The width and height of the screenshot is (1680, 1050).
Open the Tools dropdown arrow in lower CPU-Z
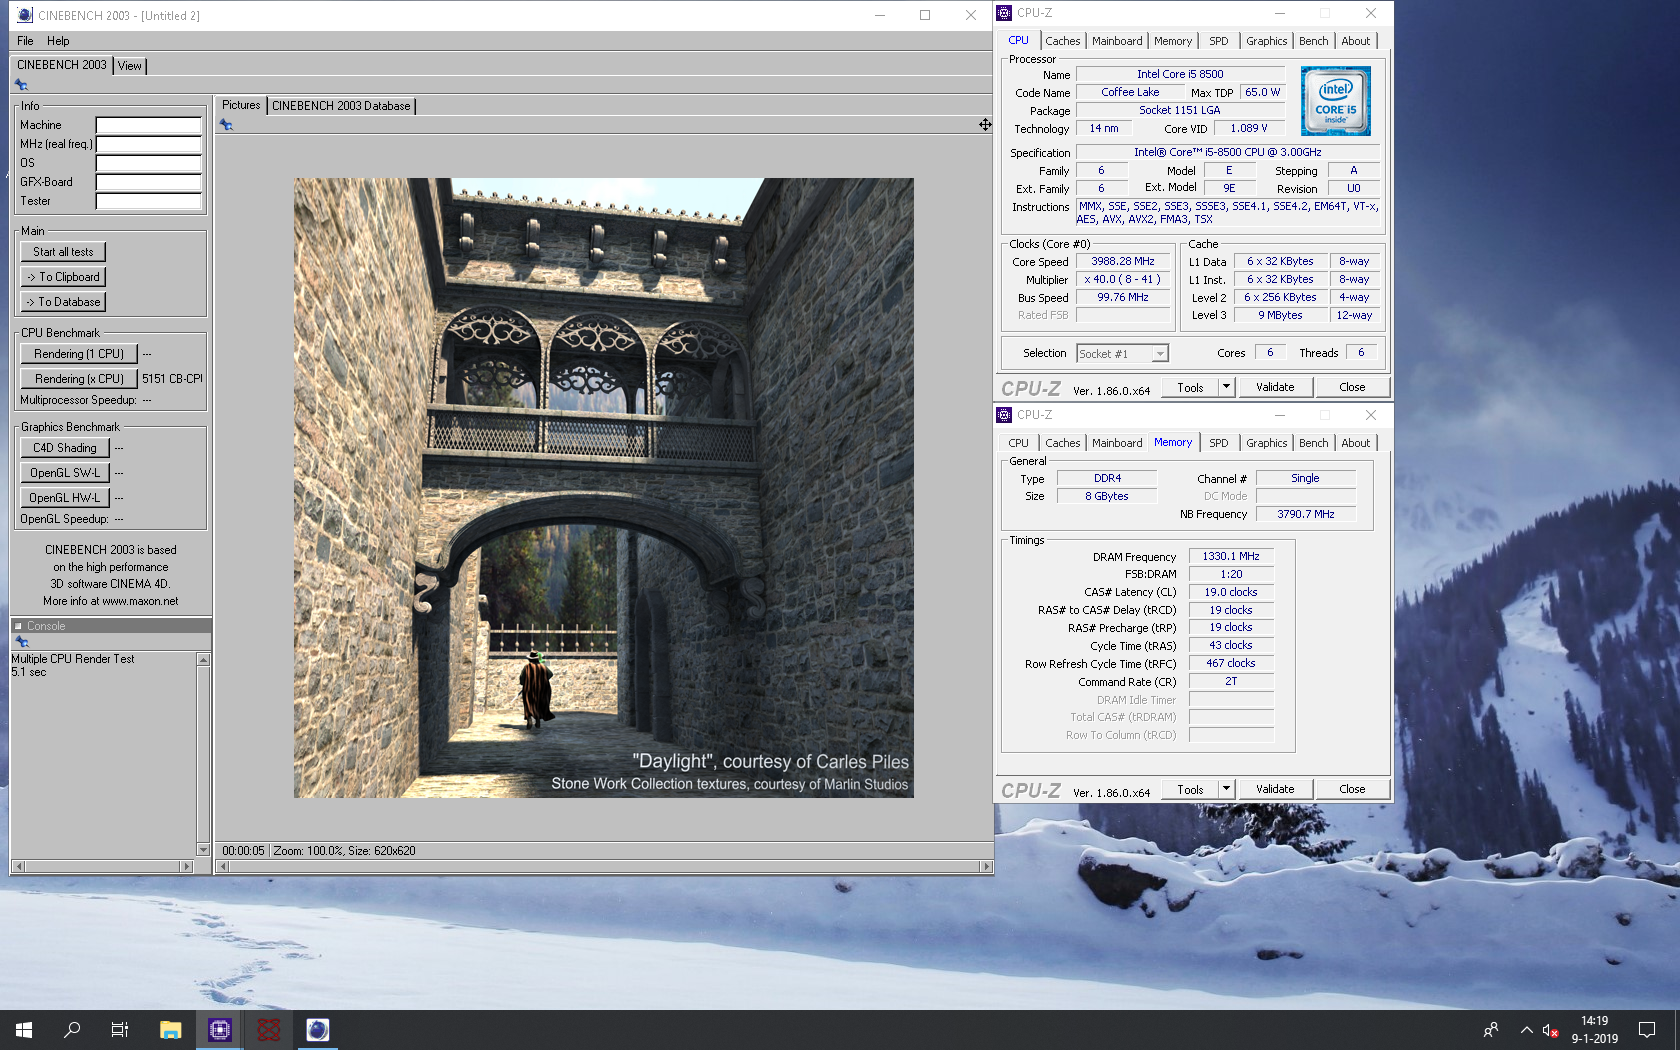(1226, 789)
